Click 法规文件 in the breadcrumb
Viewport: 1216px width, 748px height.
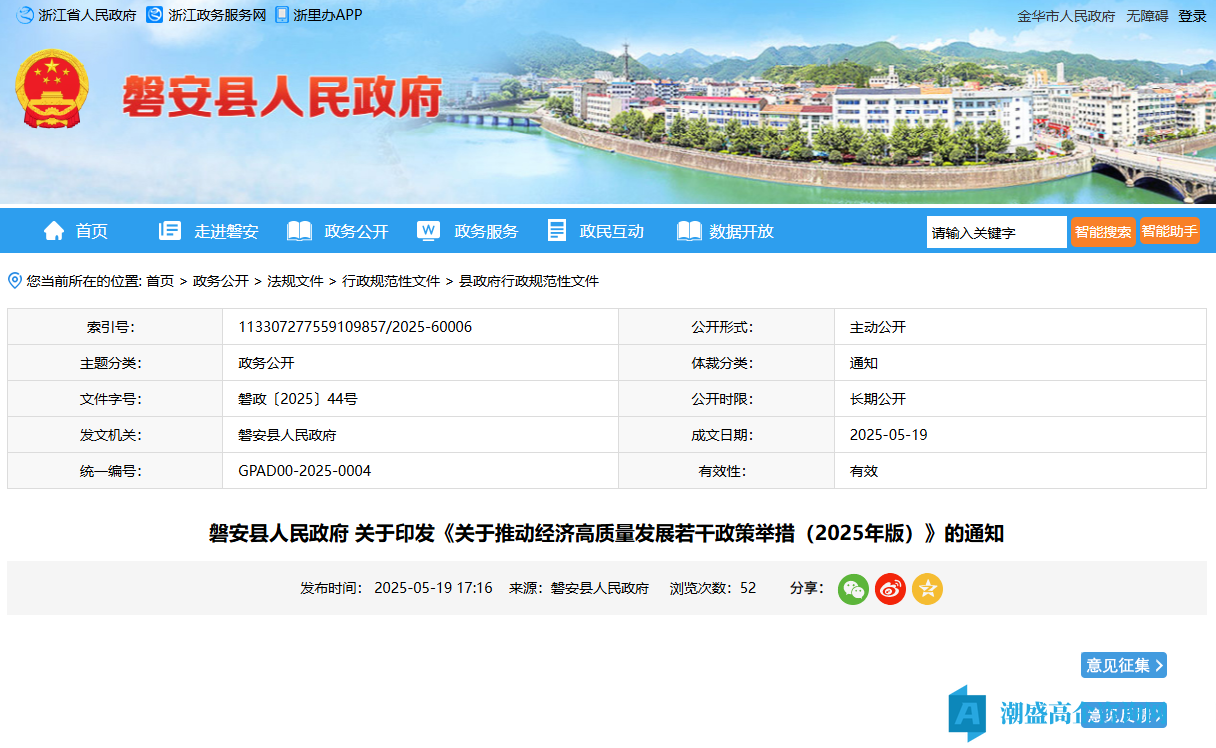tap(295, 281)
